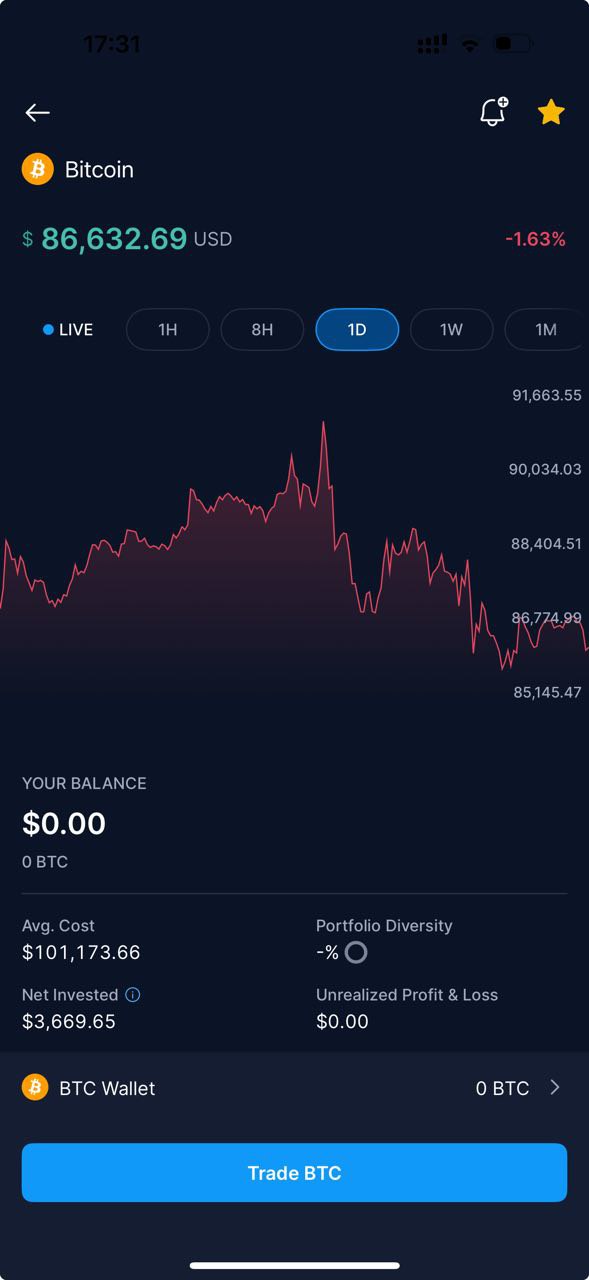Choose the 1M time range
Image resolution: width=589 pixels, height=1280 pixels.
[x=545, y=330]
